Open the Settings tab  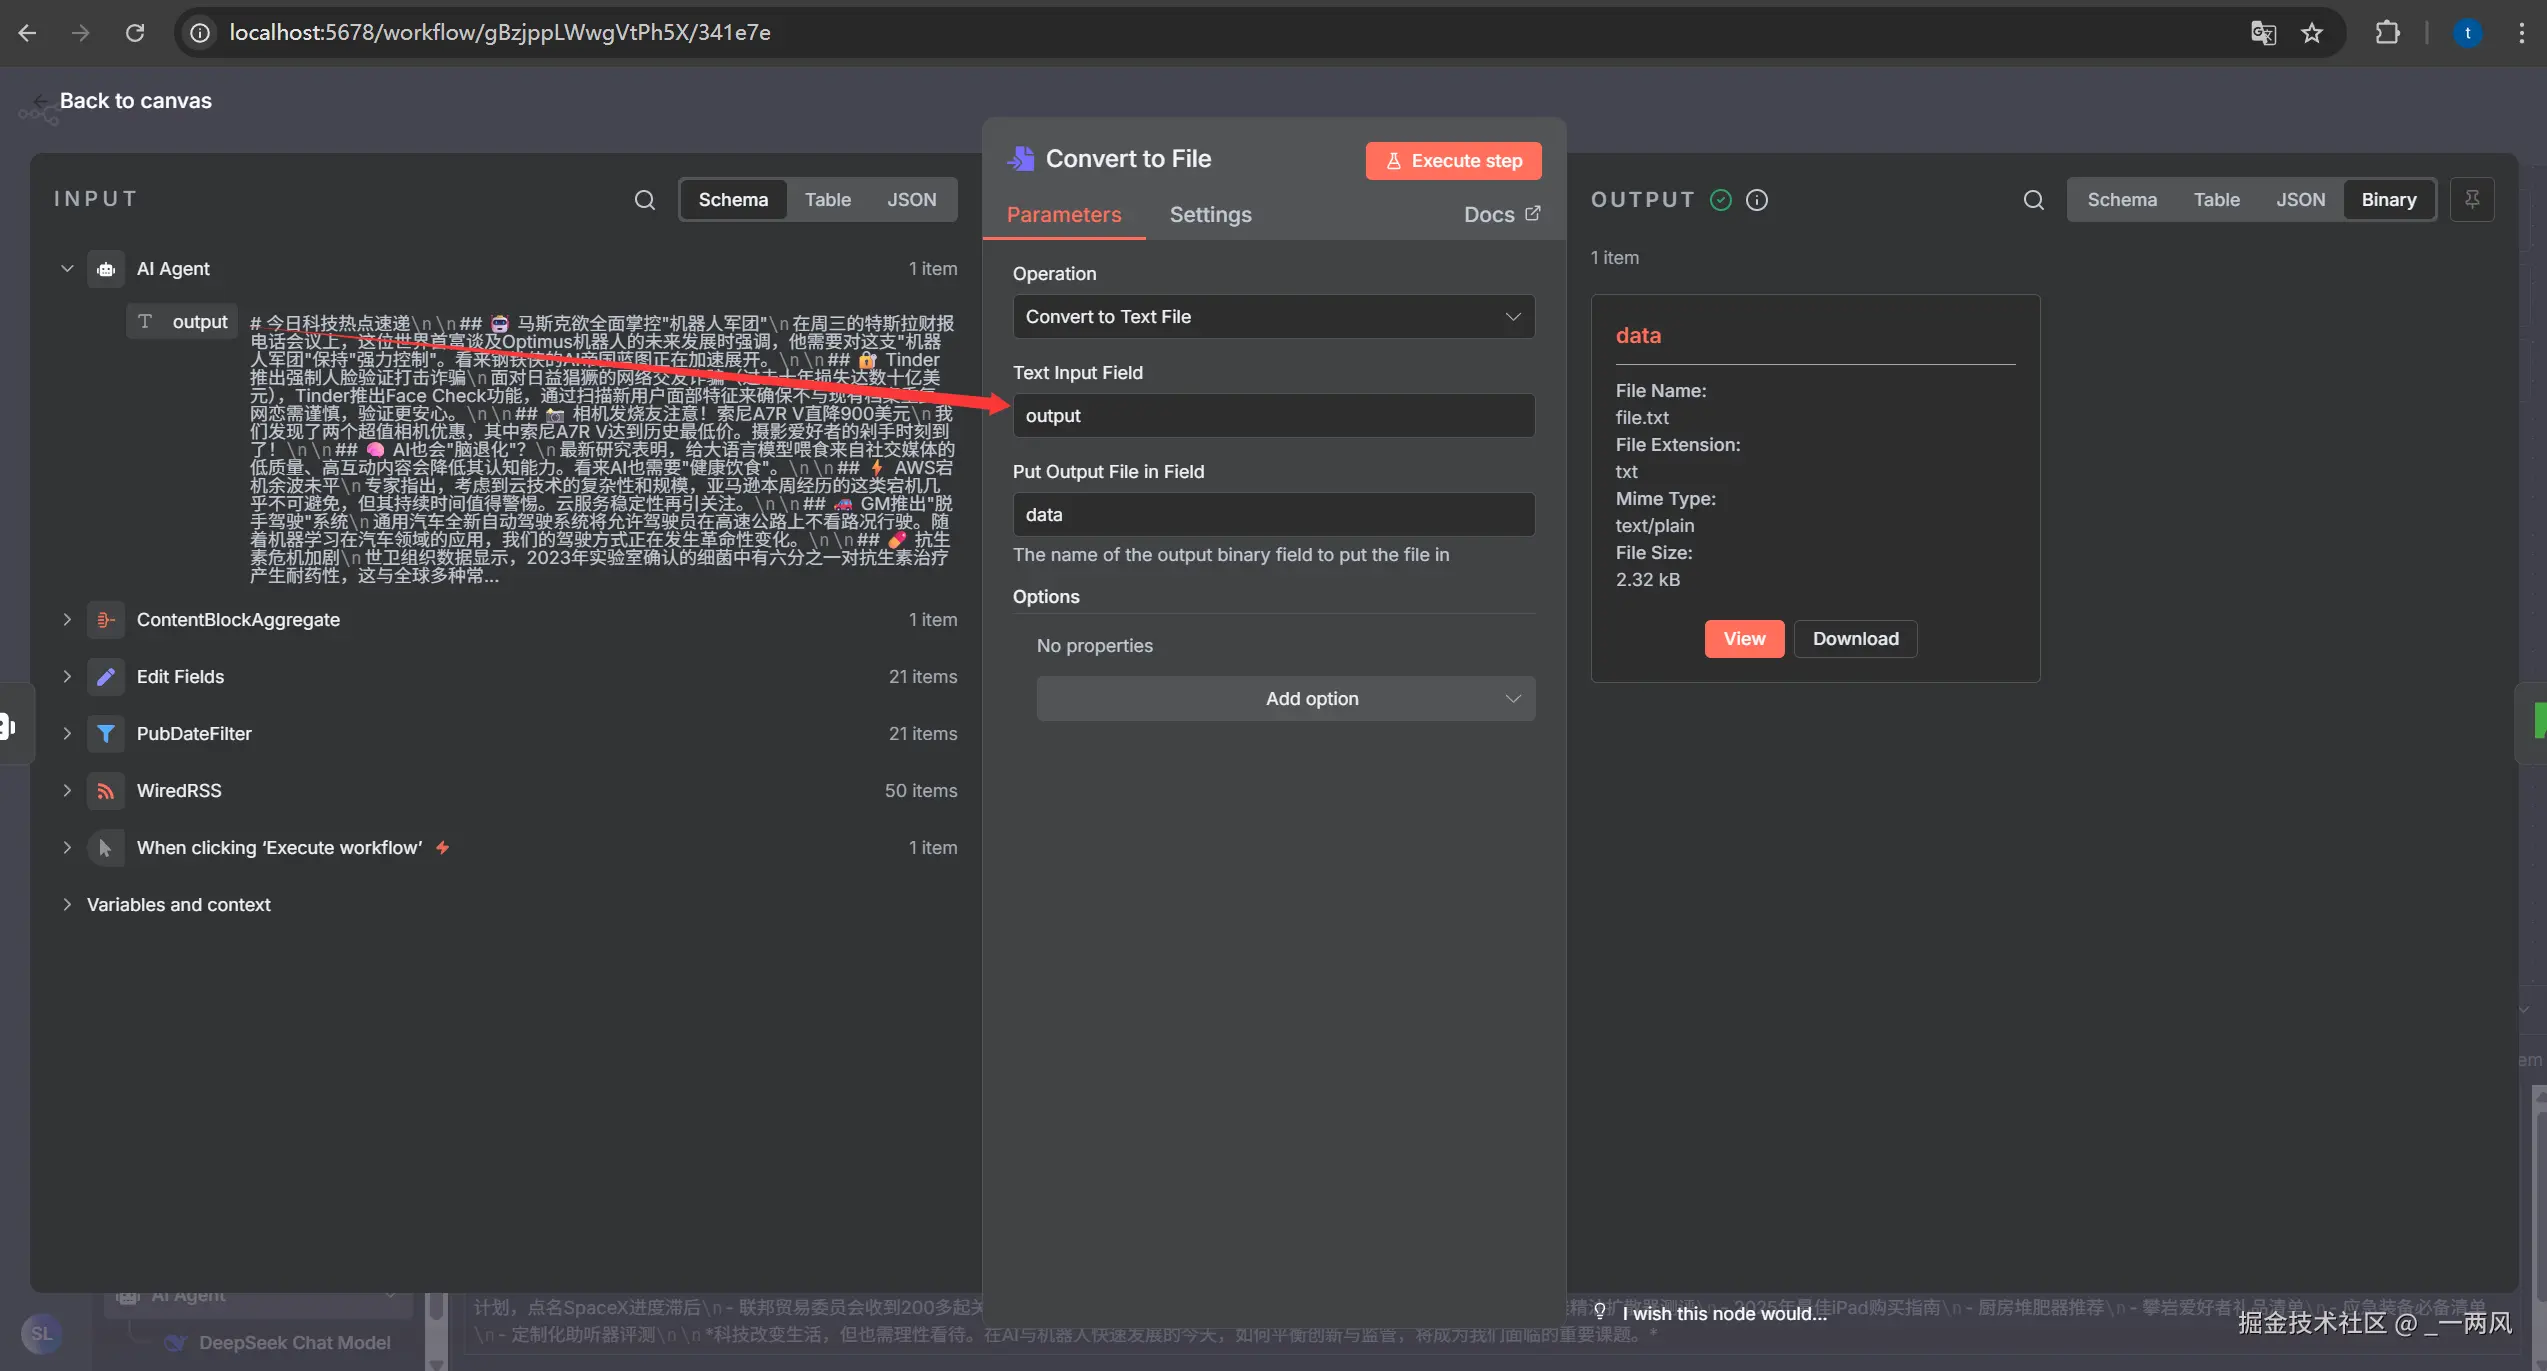tap(1210, 215)
